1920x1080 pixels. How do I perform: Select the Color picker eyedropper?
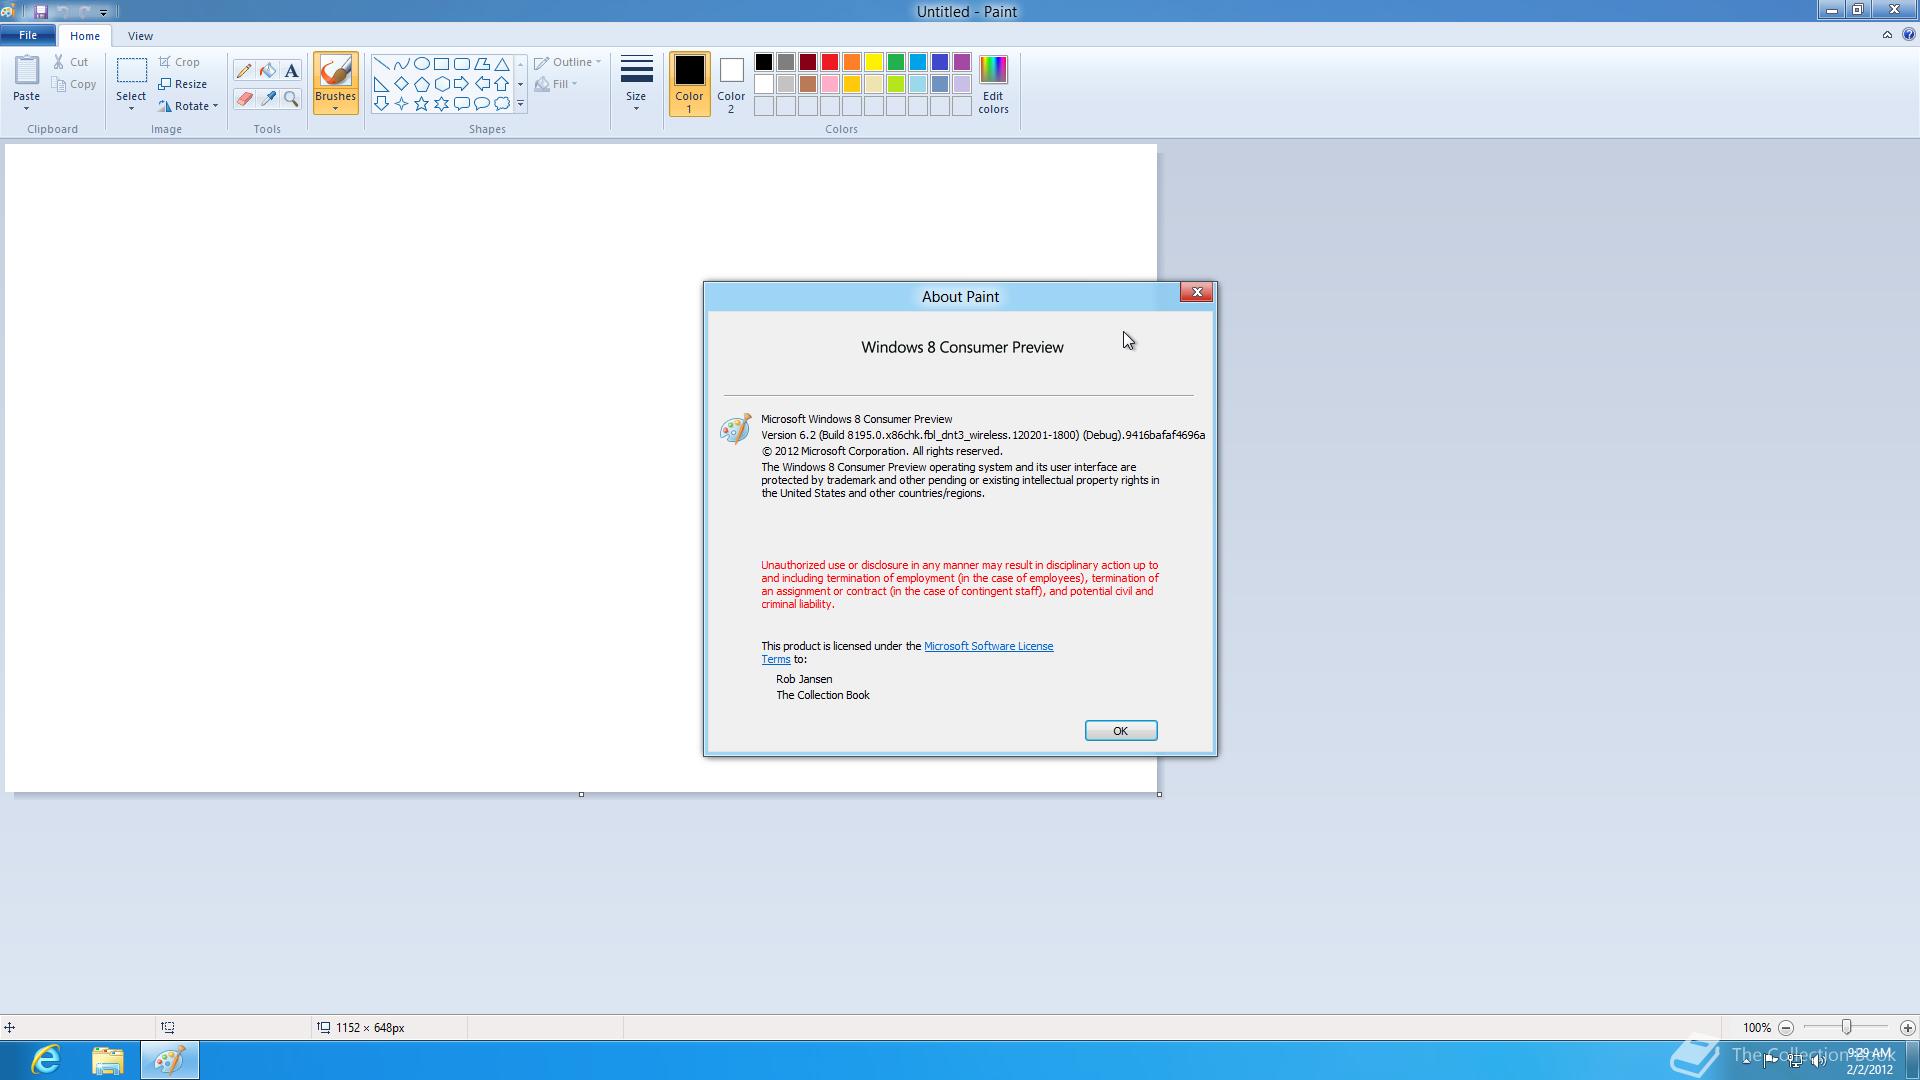pos(267,98)
